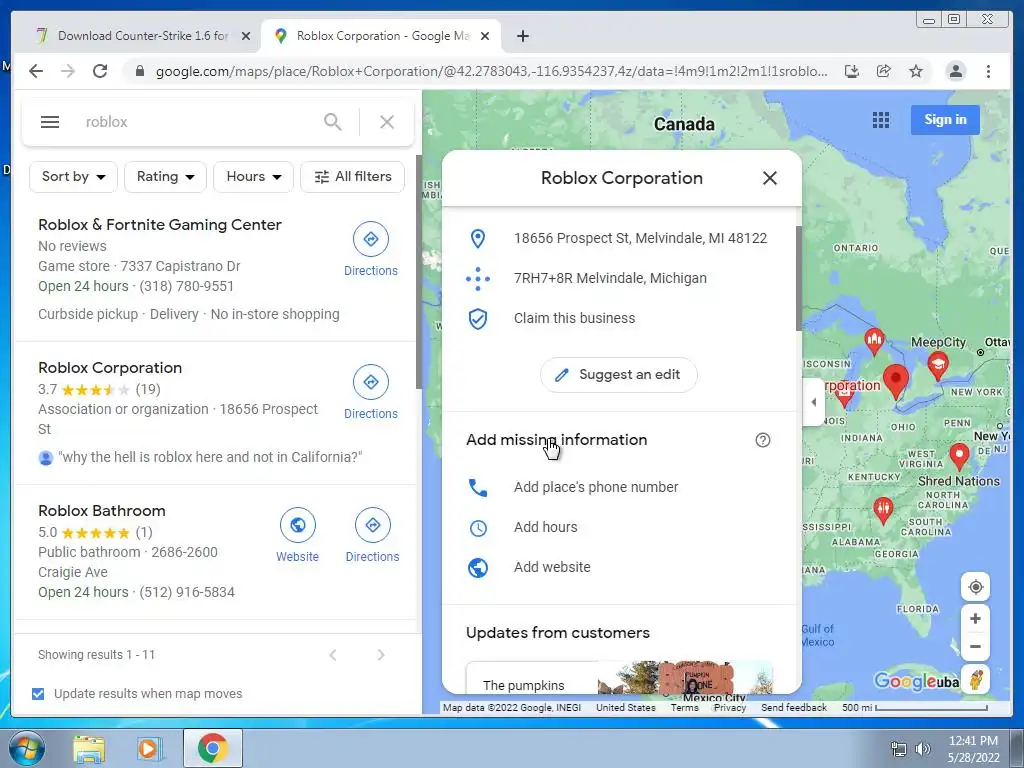The height and width of the screenshot is (768, 1024).
Task: Show your location on the map
Action: tap(976, 587)
